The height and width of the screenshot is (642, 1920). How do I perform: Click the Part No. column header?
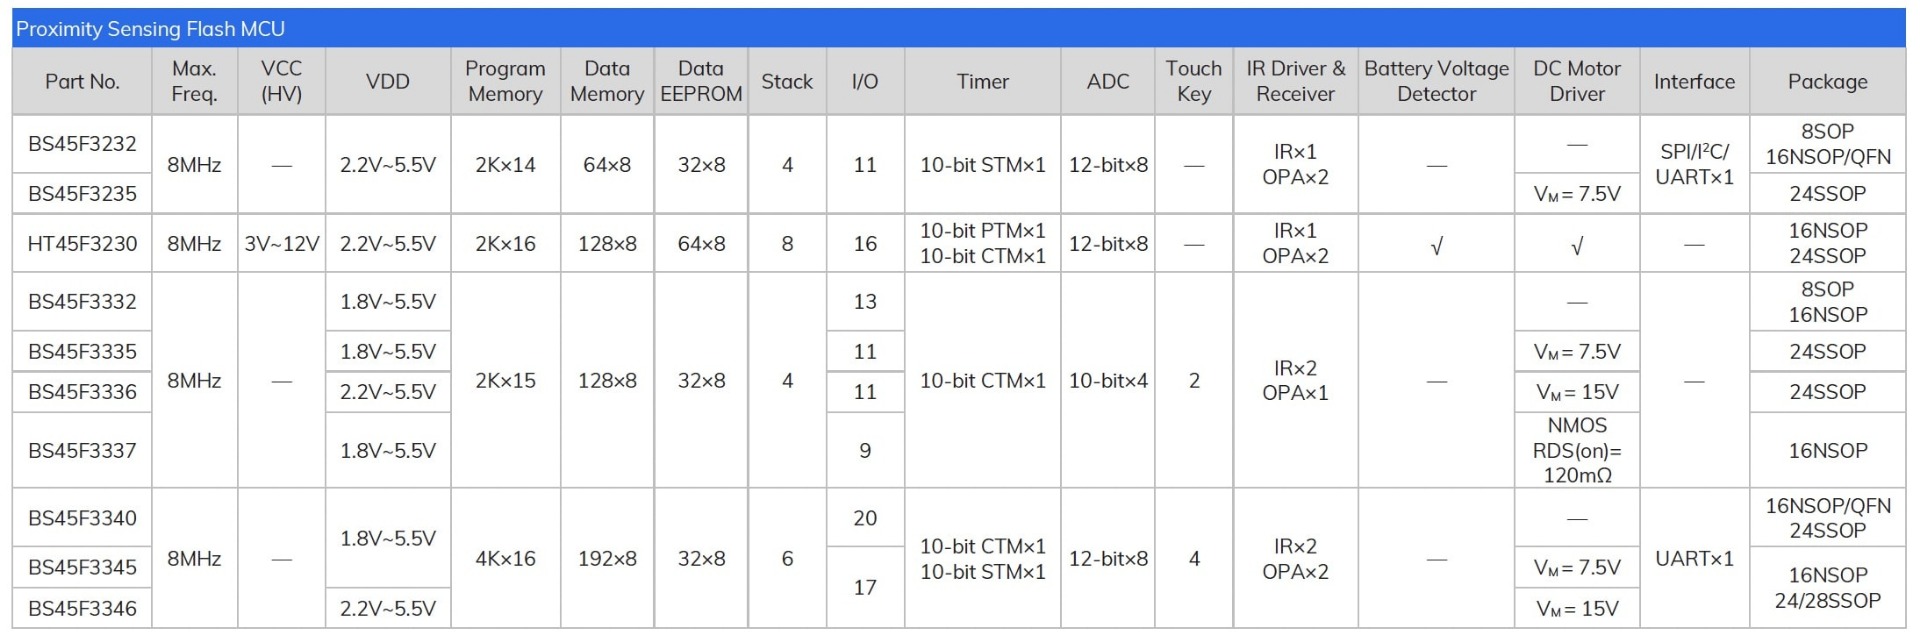tap(82, 82)
